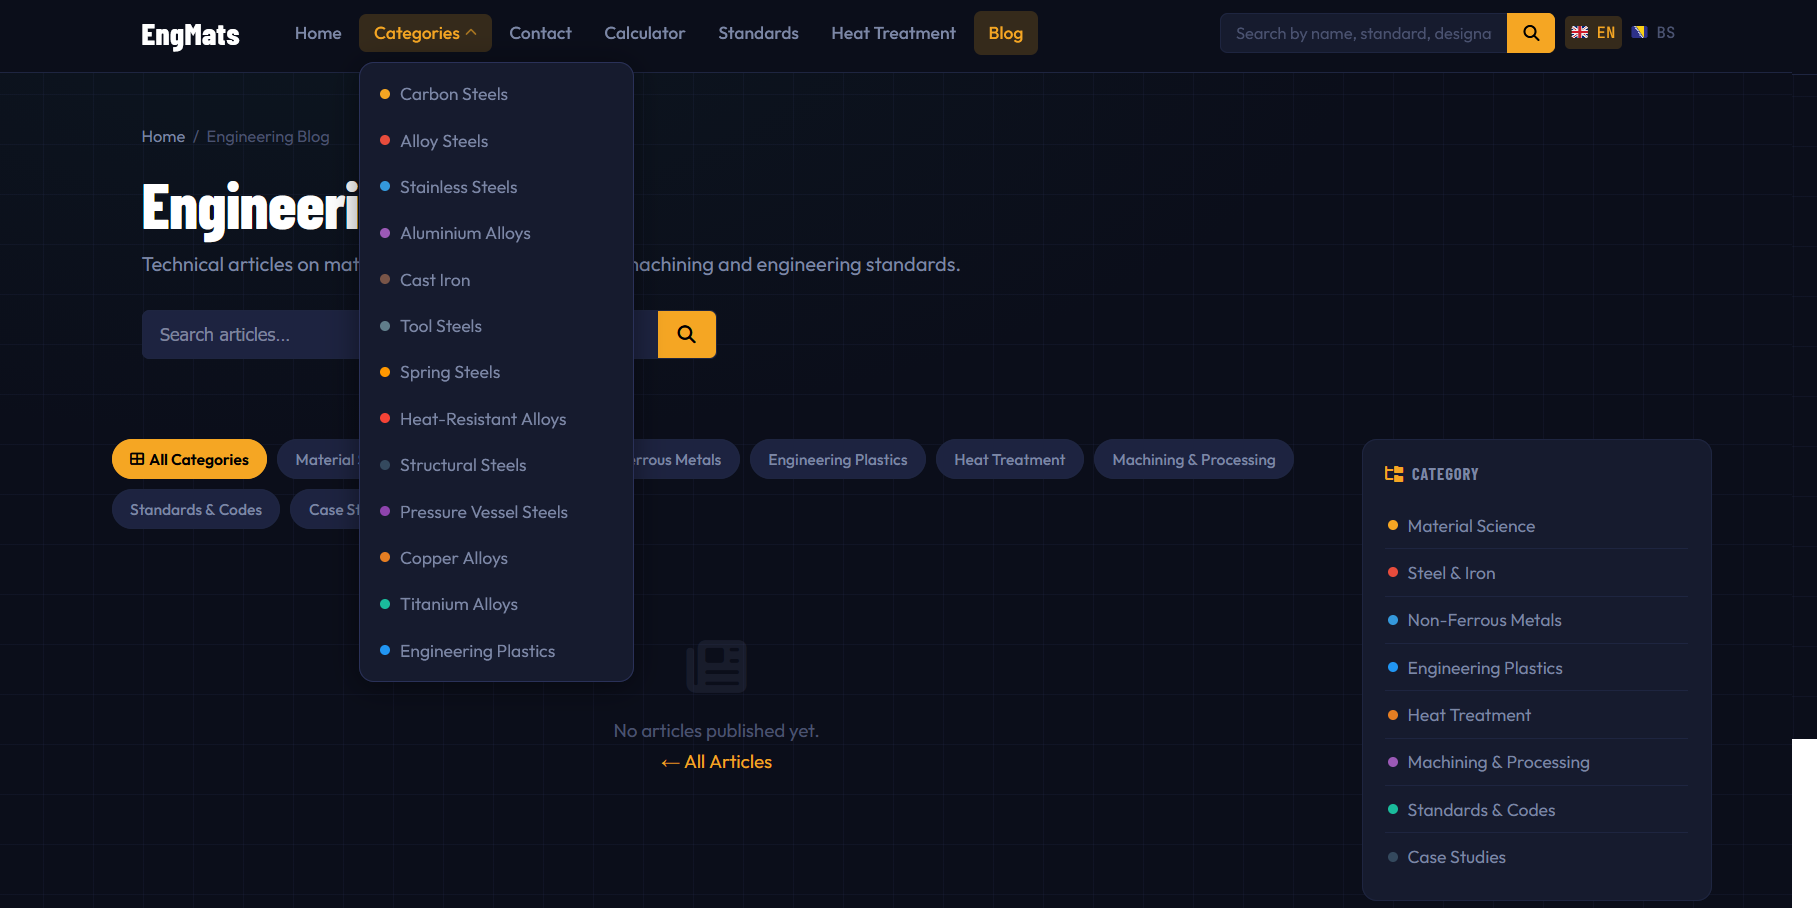Open Spring Steels category
1817x908 pixels.
point(496,372)
